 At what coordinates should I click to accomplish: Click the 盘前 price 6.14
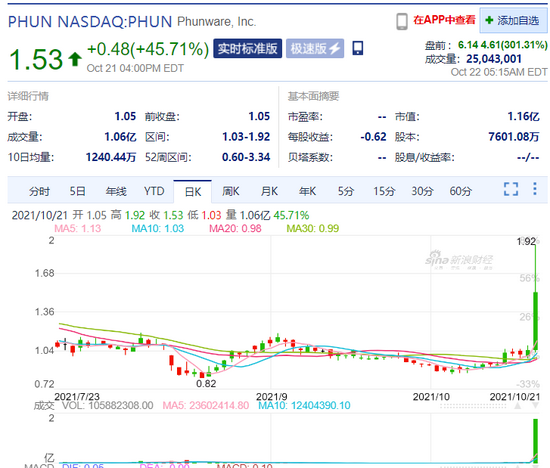click(x=468, y=45)
